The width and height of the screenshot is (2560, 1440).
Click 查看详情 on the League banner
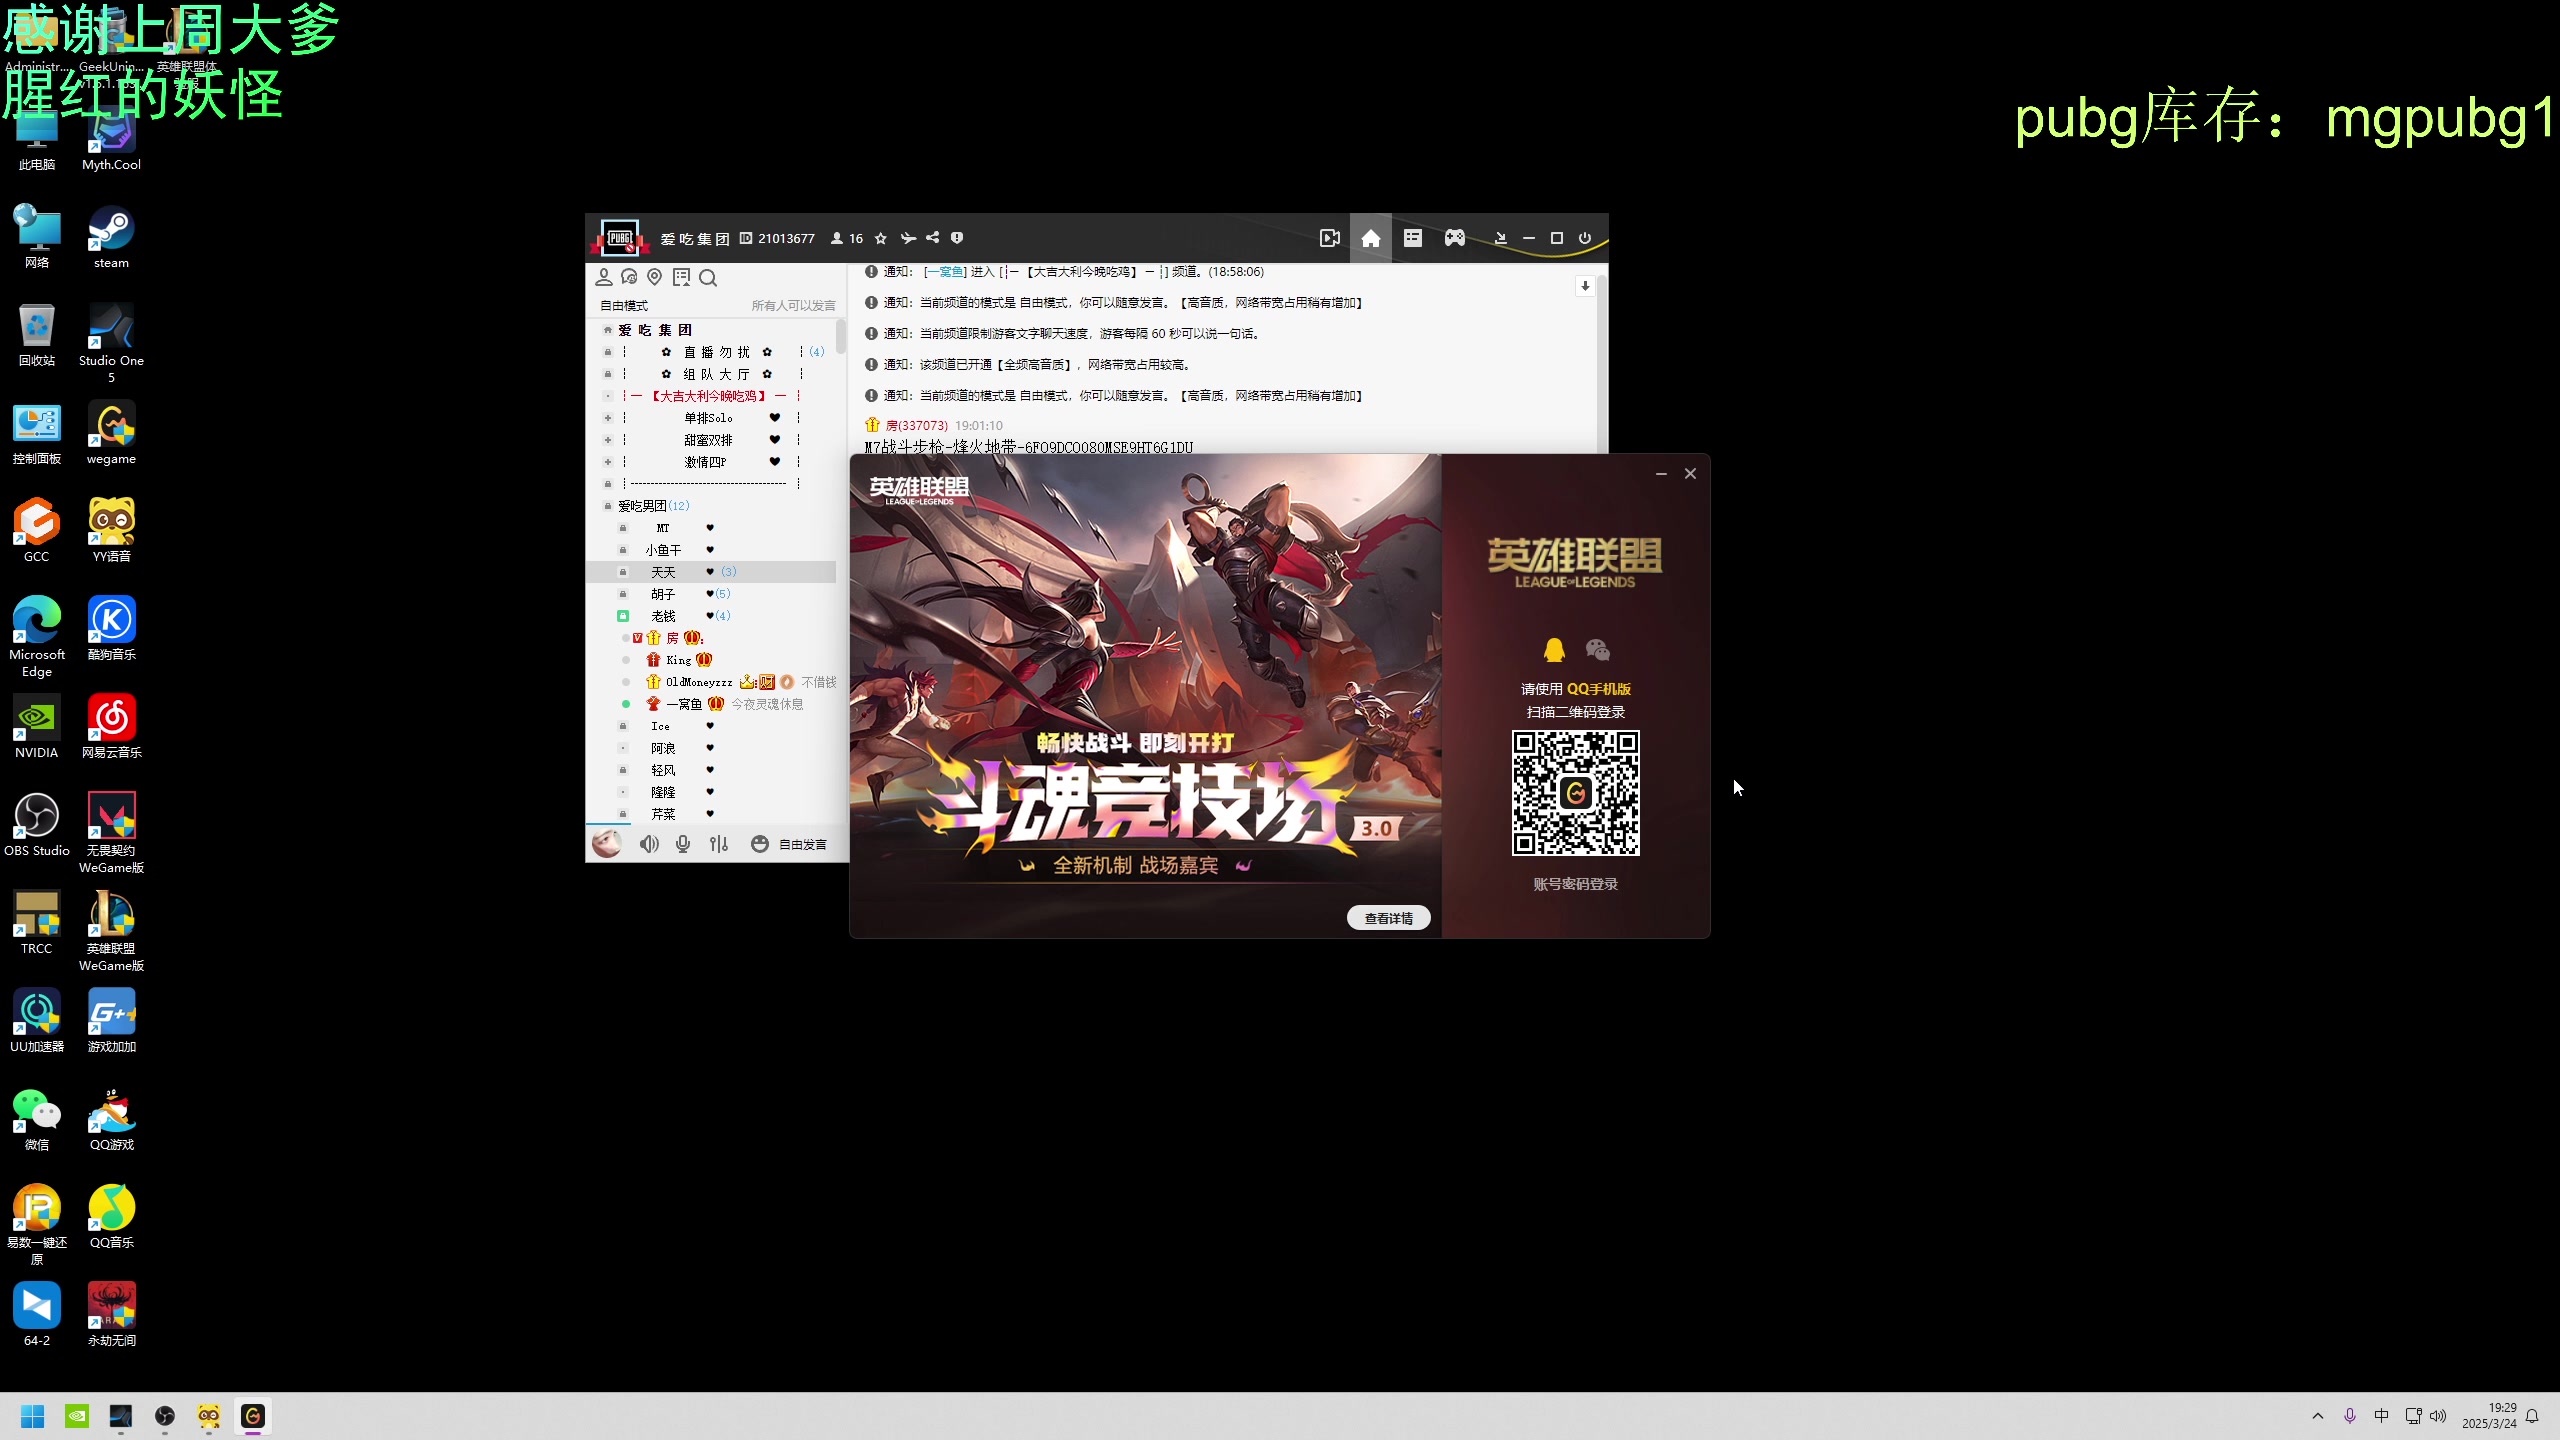(x=1388, y=918)
